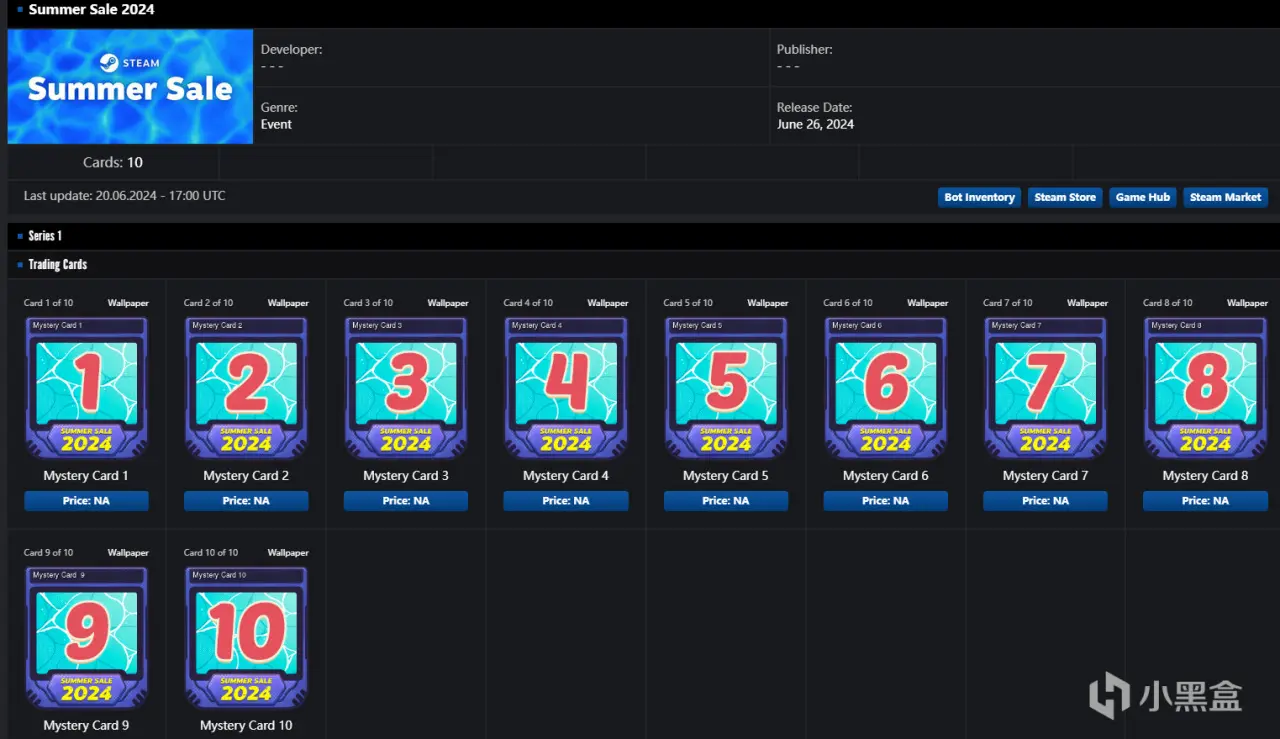Select the Mystery Card 4 image
This screenshot has width=1280, height=739.
tap(566, 388)
